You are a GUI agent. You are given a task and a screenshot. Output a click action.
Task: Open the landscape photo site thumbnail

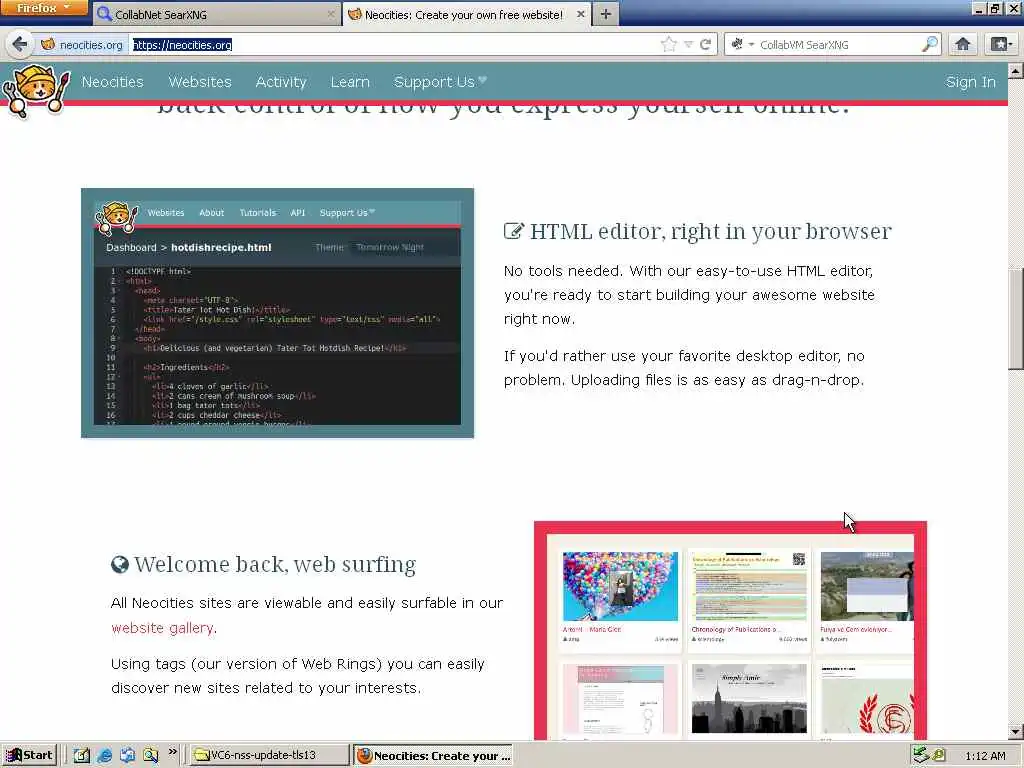pyautogui.click(x=867, y=586)
